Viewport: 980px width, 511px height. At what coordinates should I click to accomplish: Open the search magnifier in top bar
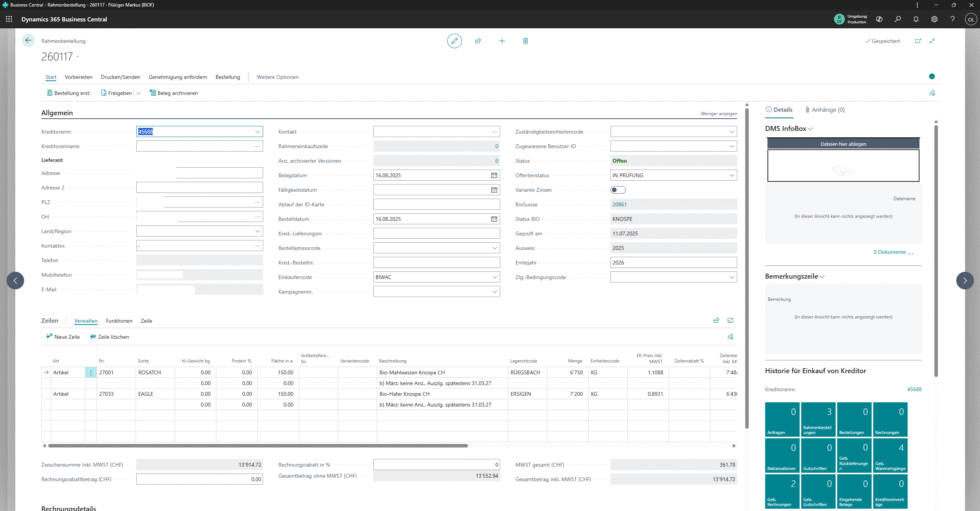pyautogui.click(x=899, y=19)
